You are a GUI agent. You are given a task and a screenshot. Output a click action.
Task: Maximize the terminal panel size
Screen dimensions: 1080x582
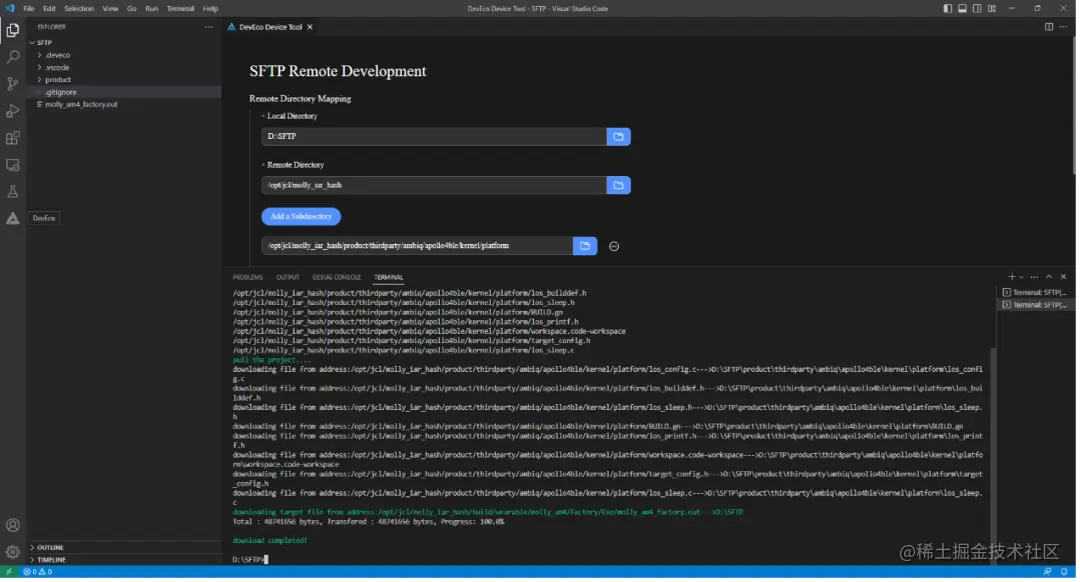[1050, 277]
